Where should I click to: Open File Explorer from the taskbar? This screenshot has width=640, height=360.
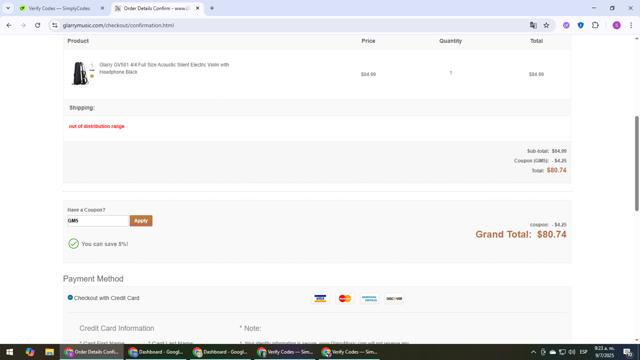click(x=49, y=352)
